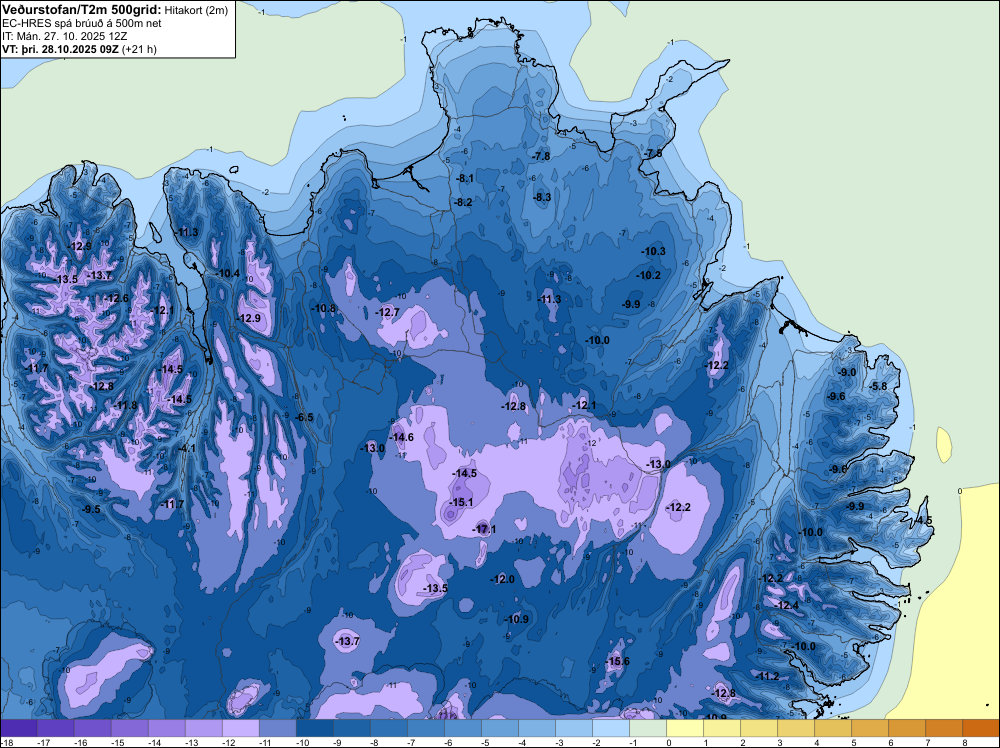This screenshot has width=1000, height=748.
Task: Click the -15.1 temperature label
Action: click(461, 502)
